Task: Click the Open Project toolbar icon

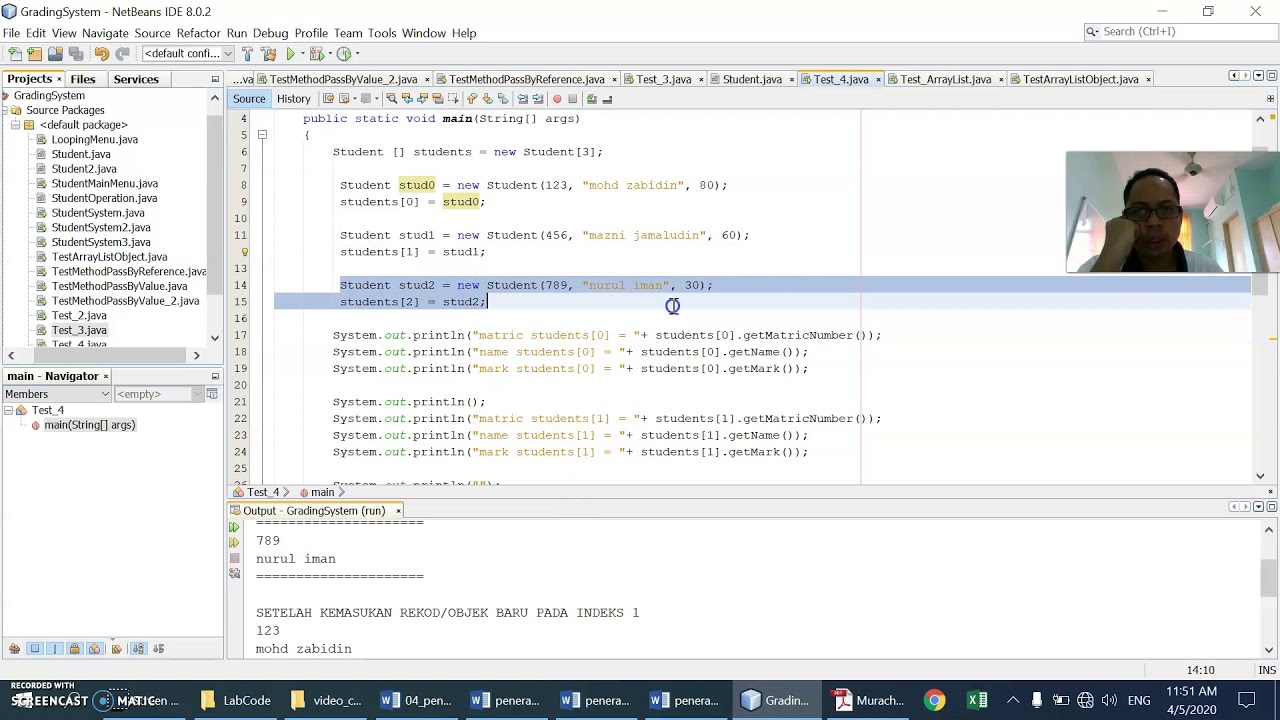Action: click(55, 54)
